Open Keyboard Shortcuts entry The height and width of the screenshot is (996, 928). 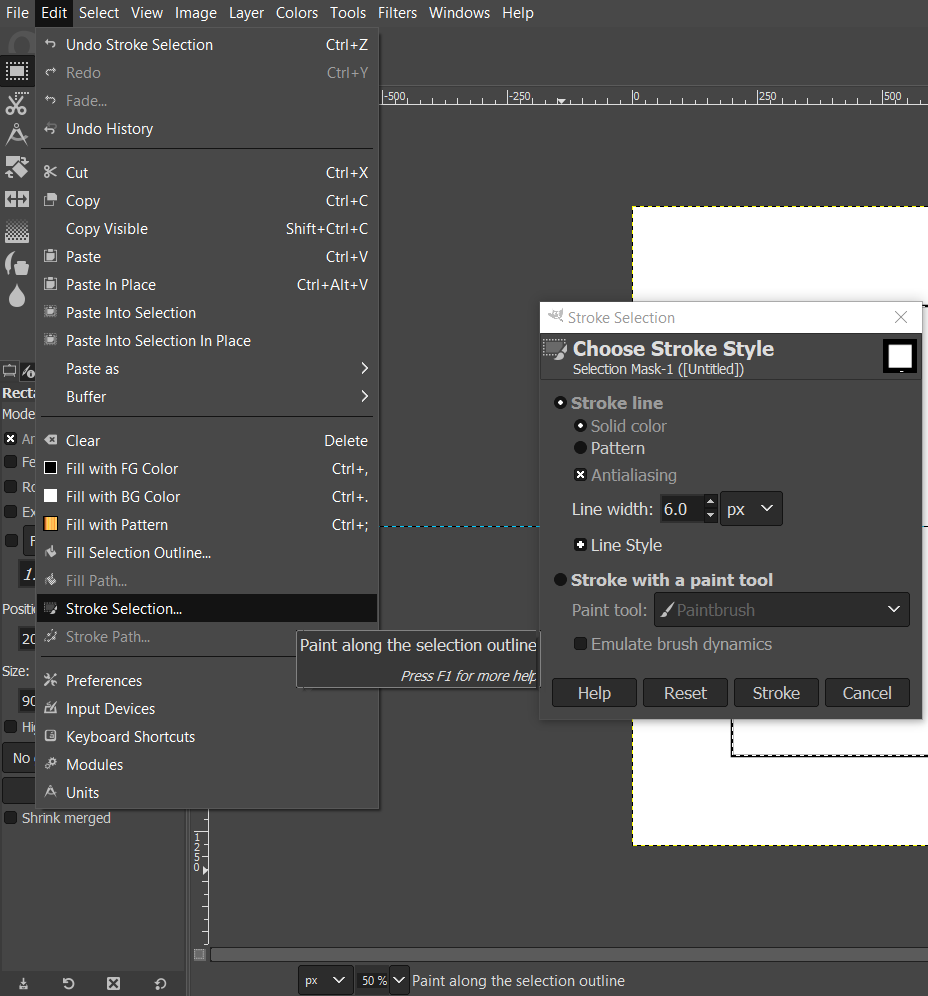point(206,737)
